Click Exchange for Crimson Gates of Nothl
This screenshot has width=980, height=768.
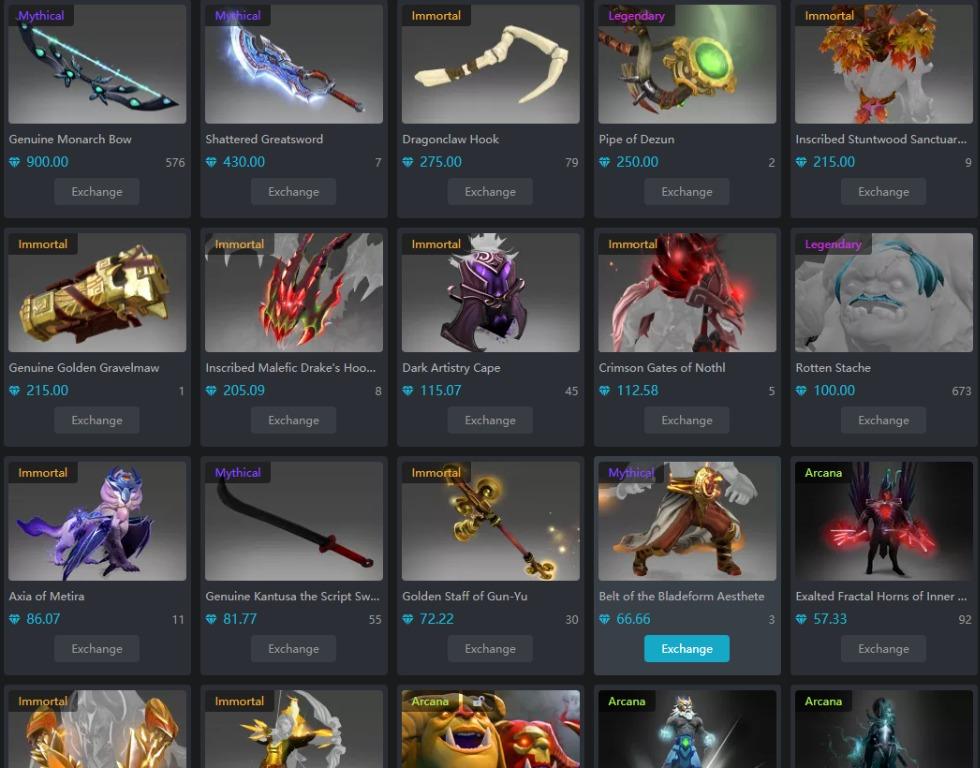click(x=687, y=421)
